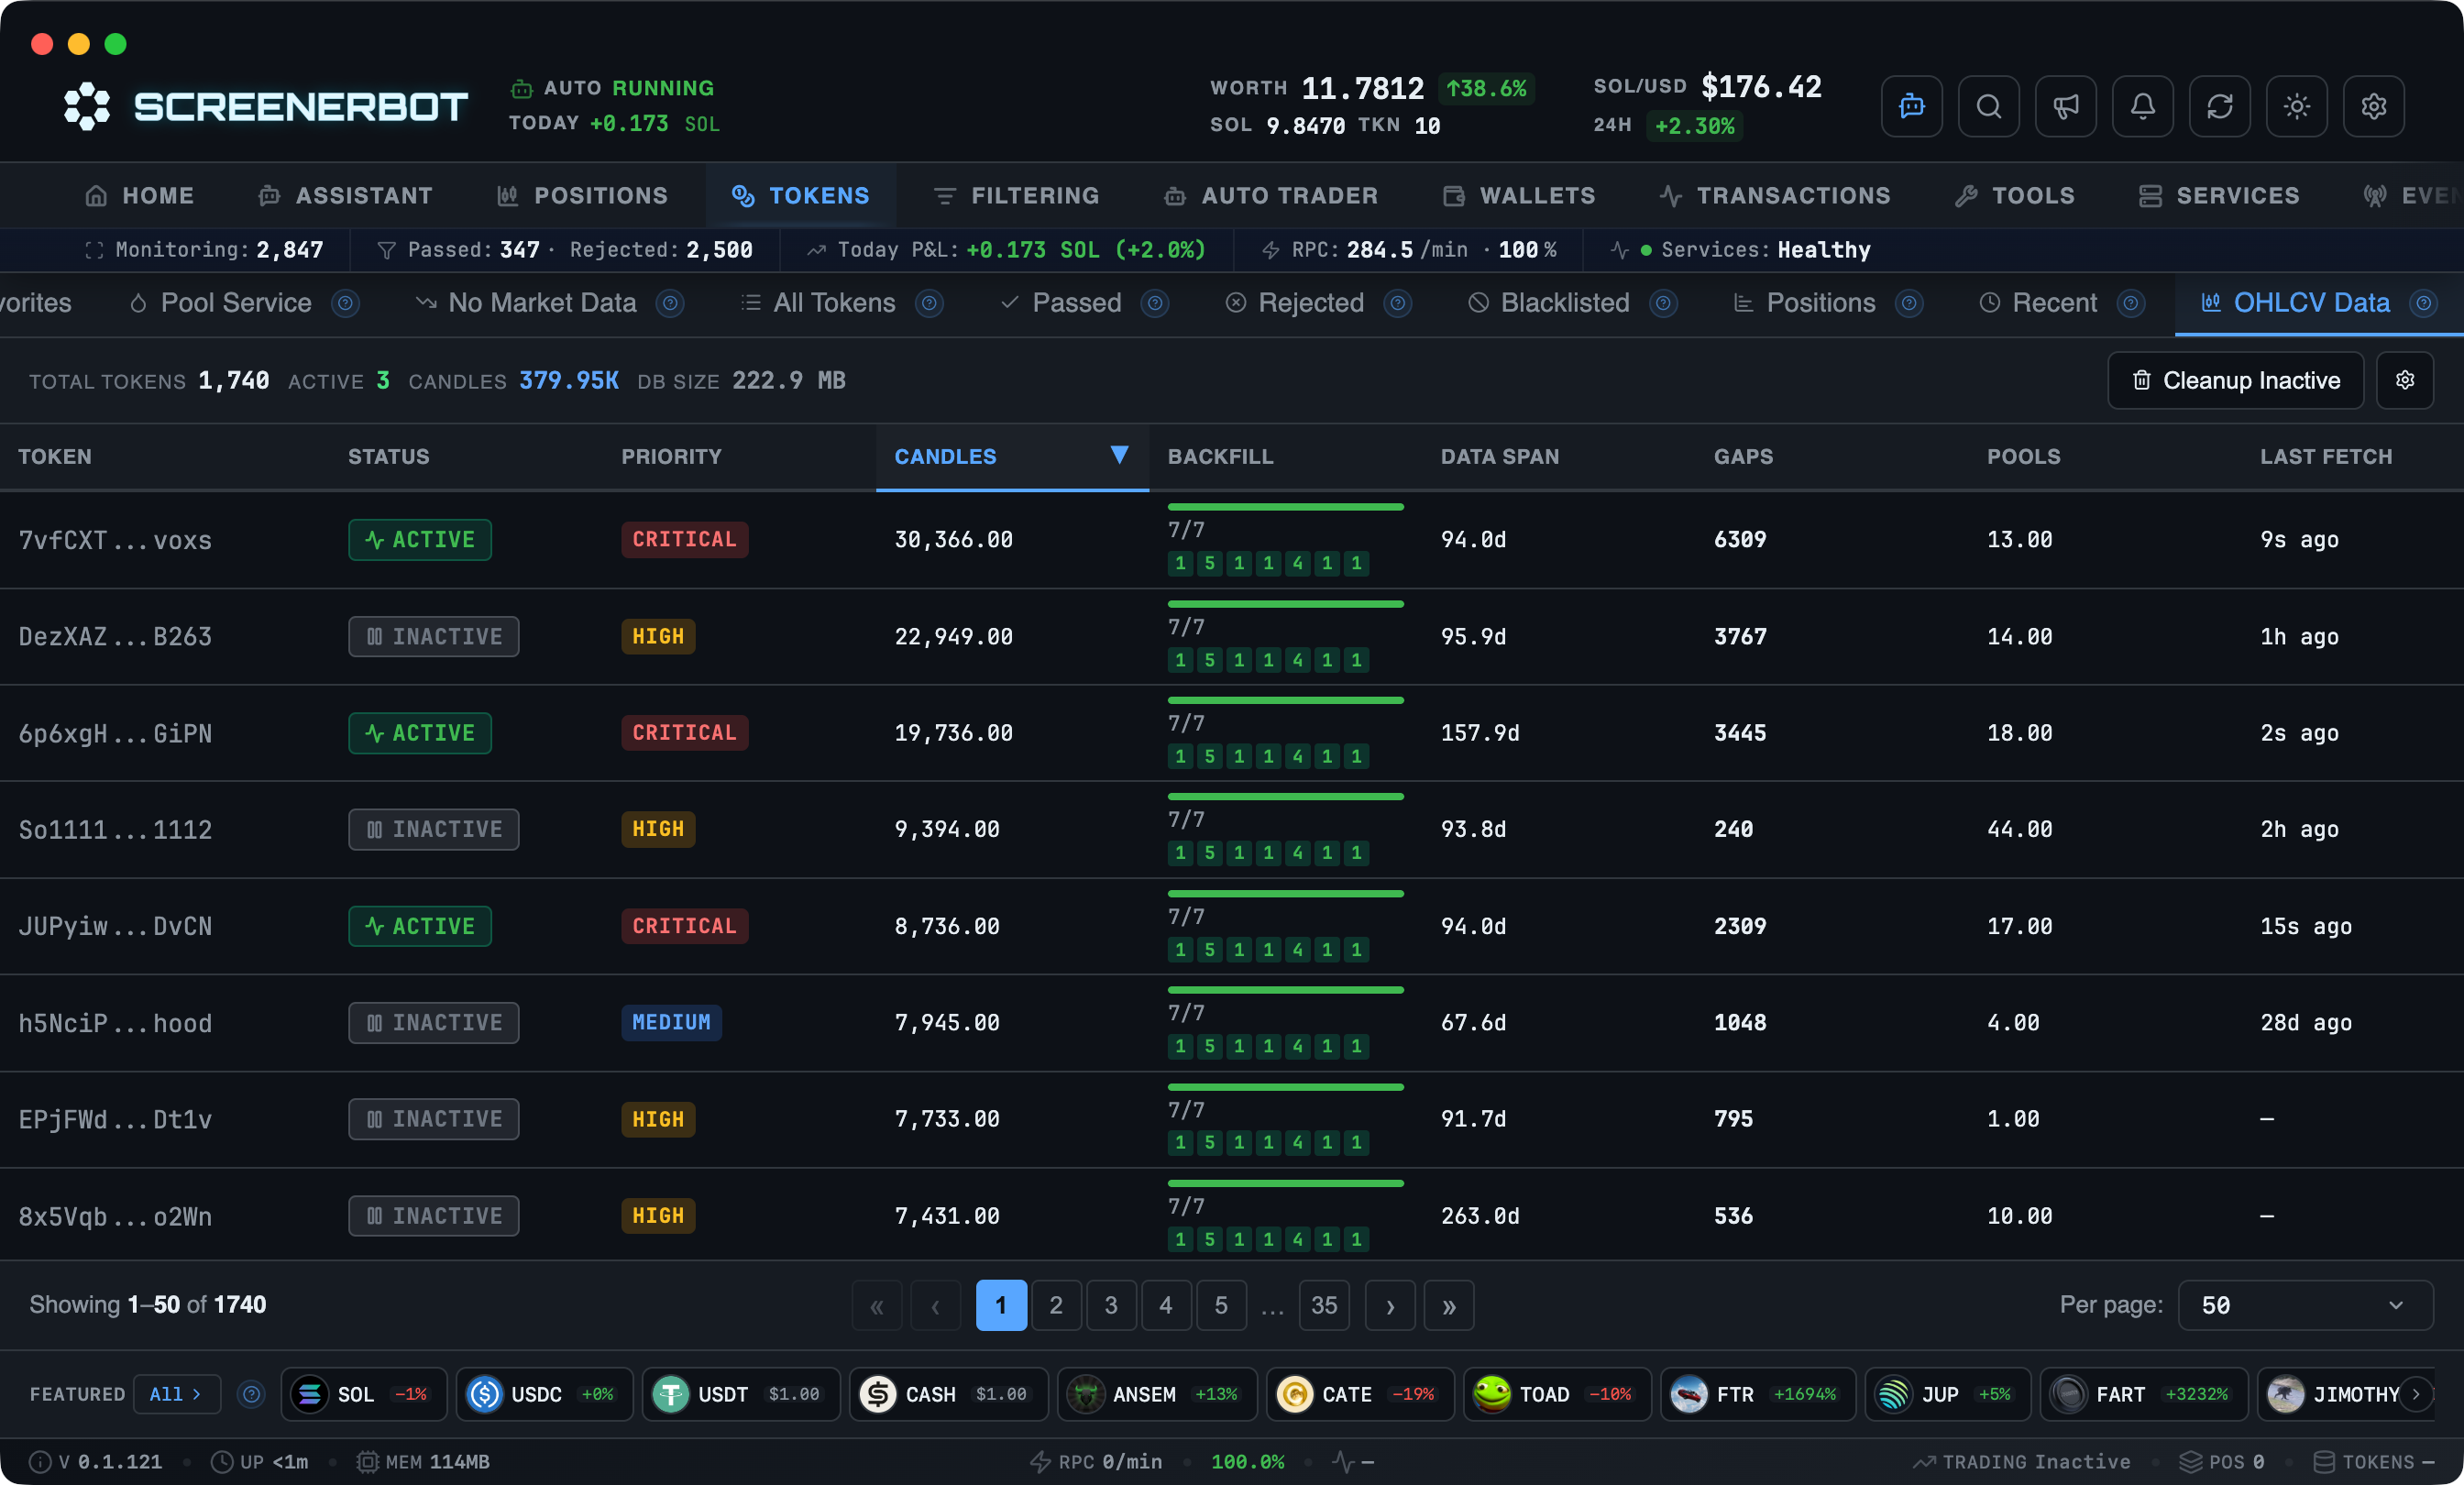The height and width of the screenshot is (1485, 2464).
Task: Open the Wallets tab
Action: [x=1519, y=196]
